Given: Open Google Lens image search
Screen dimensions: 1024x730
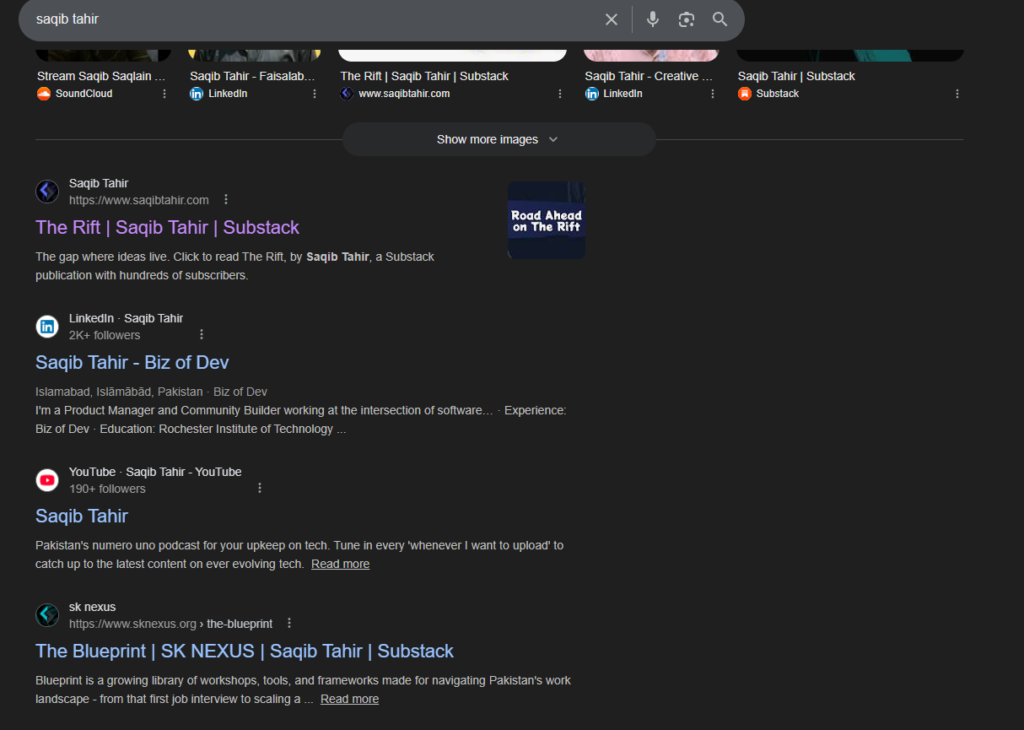Looking at the screenshot, I should point(686,20).
